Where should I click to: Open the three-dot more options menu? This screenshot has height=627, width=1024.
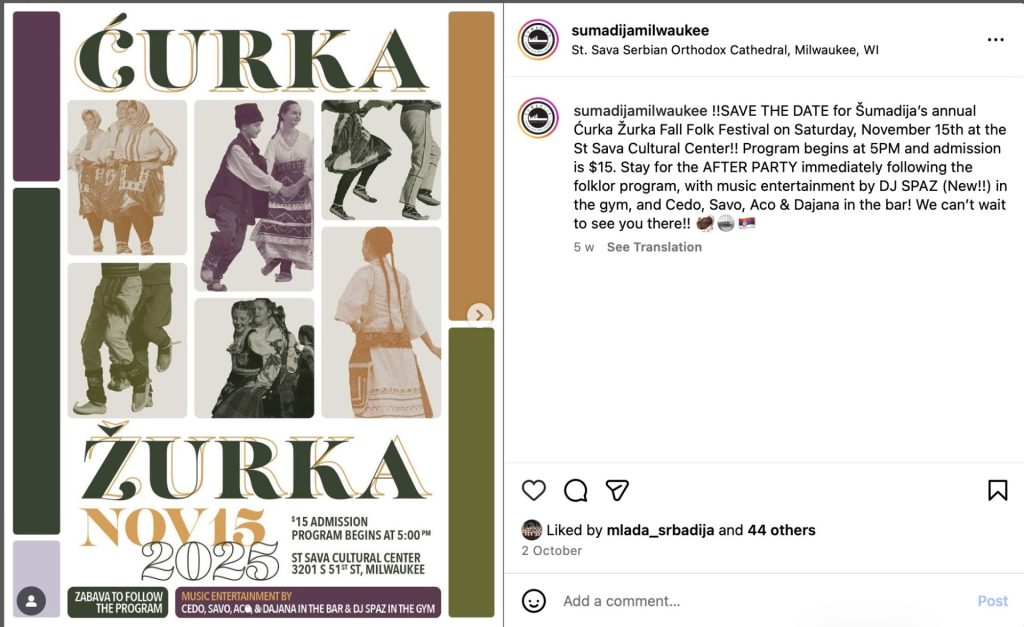[x=995, y=40]
